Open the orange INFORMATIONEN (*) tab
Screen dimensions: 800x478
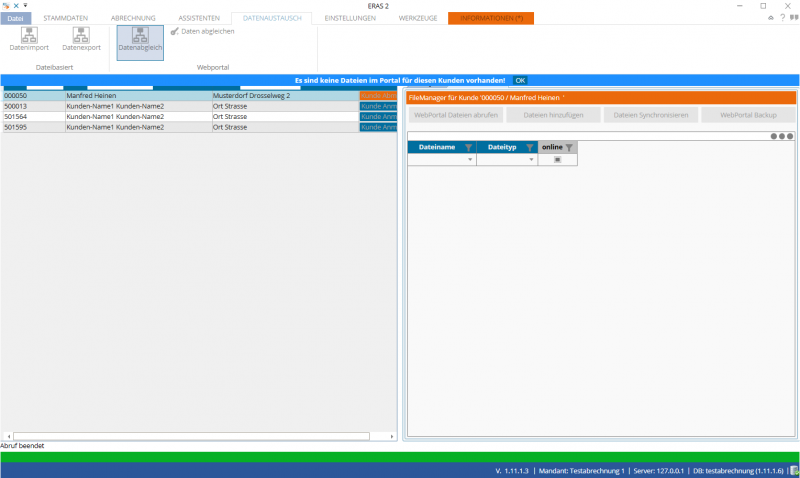pos(491,18)
